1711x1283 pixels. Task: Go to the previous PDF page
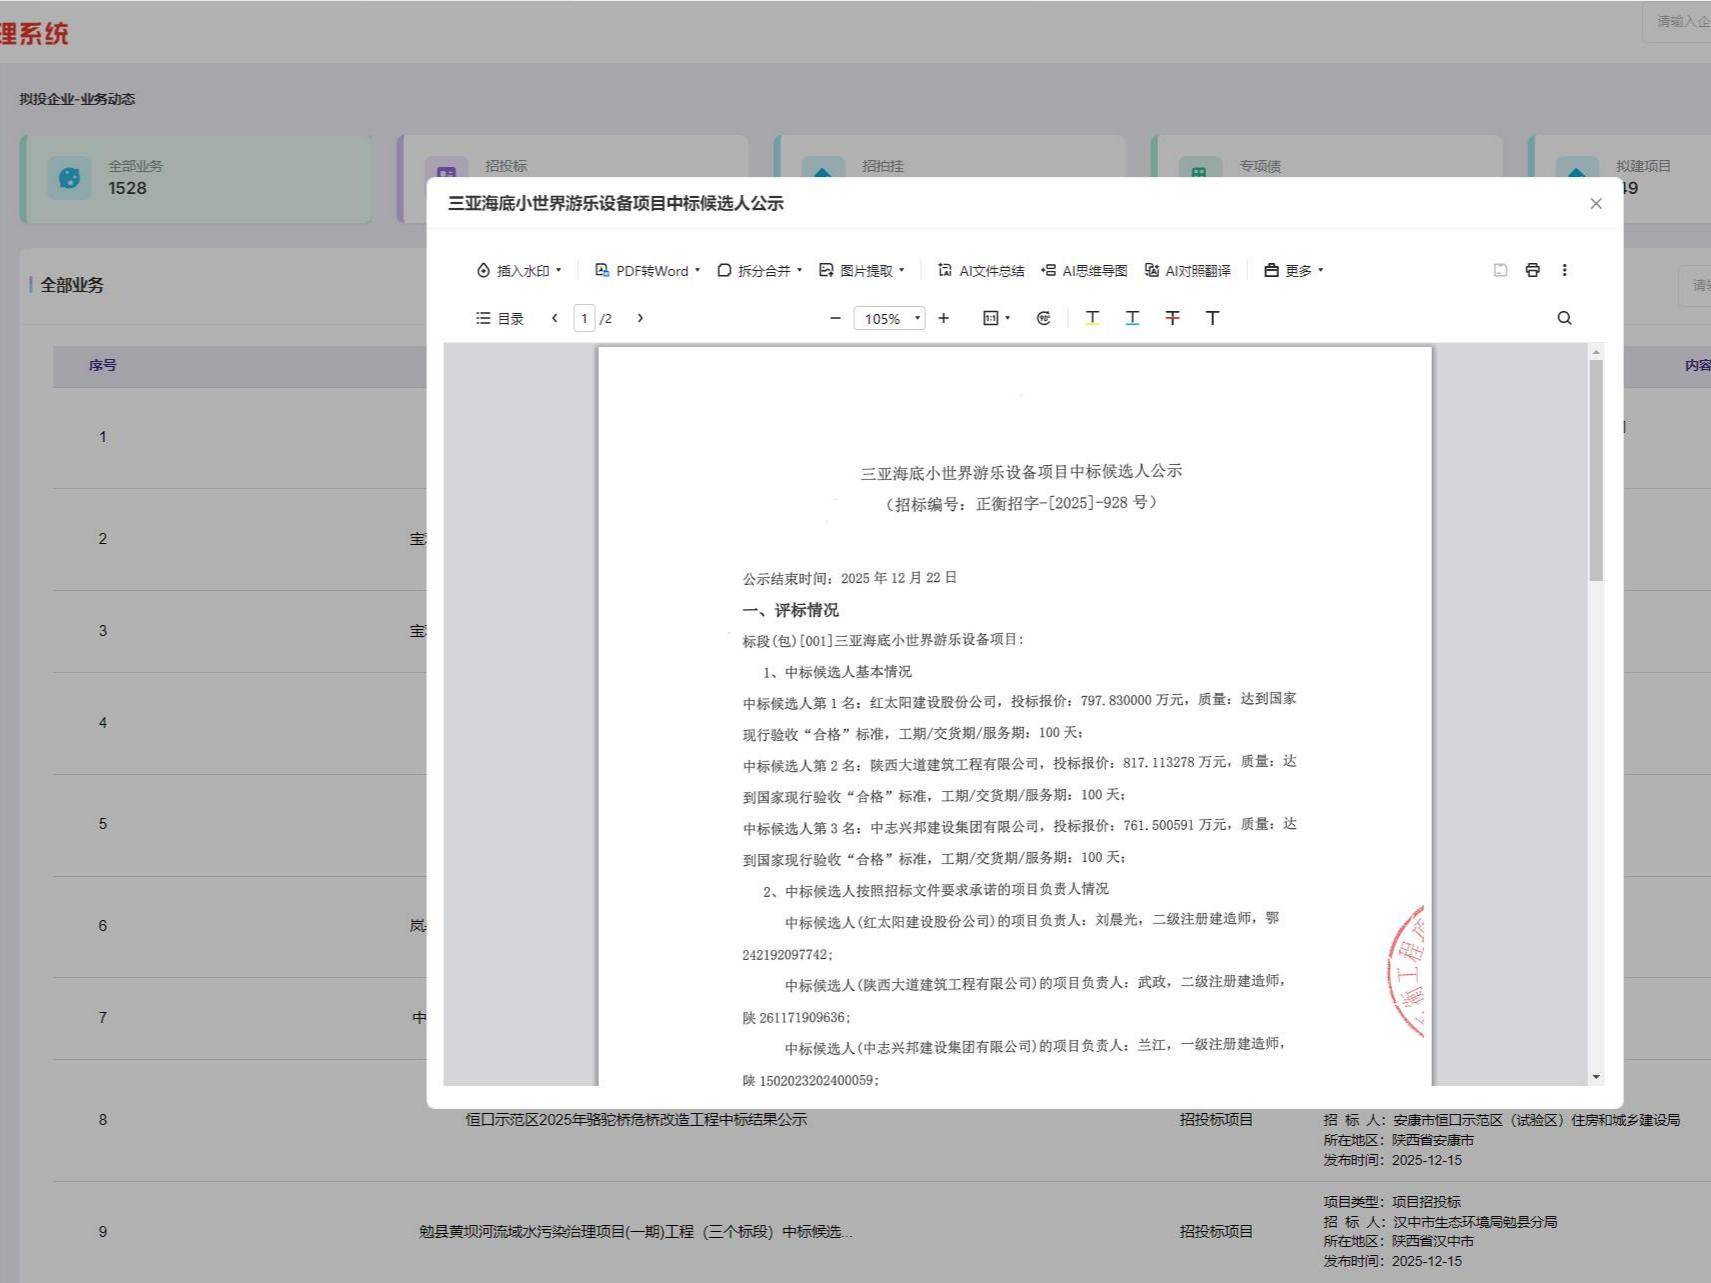pos(555,318)
